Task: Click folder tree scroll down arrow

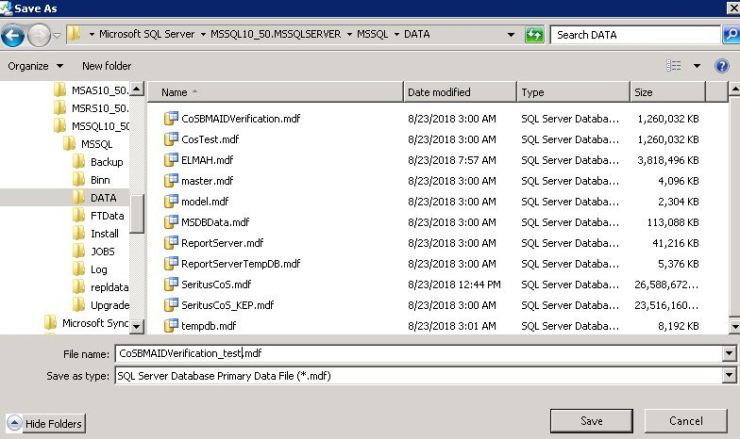Action: click(x=136, y=326)
